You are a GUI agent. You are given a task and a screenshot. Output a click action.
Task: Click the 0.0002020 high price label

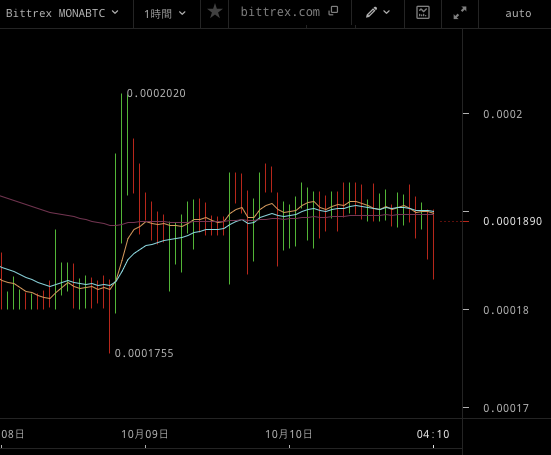coord(156,93)
